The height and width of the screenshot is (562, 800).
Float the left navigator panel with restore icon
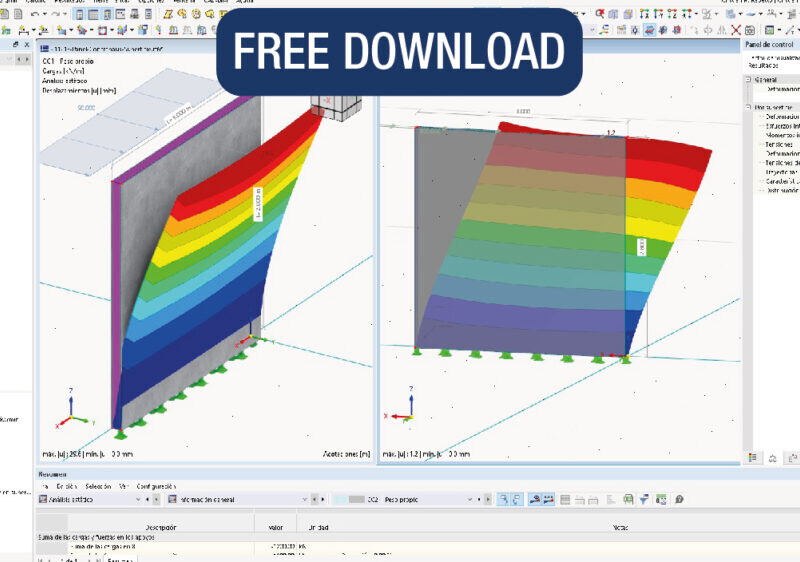pyautogui.click(x=15, y=45)
